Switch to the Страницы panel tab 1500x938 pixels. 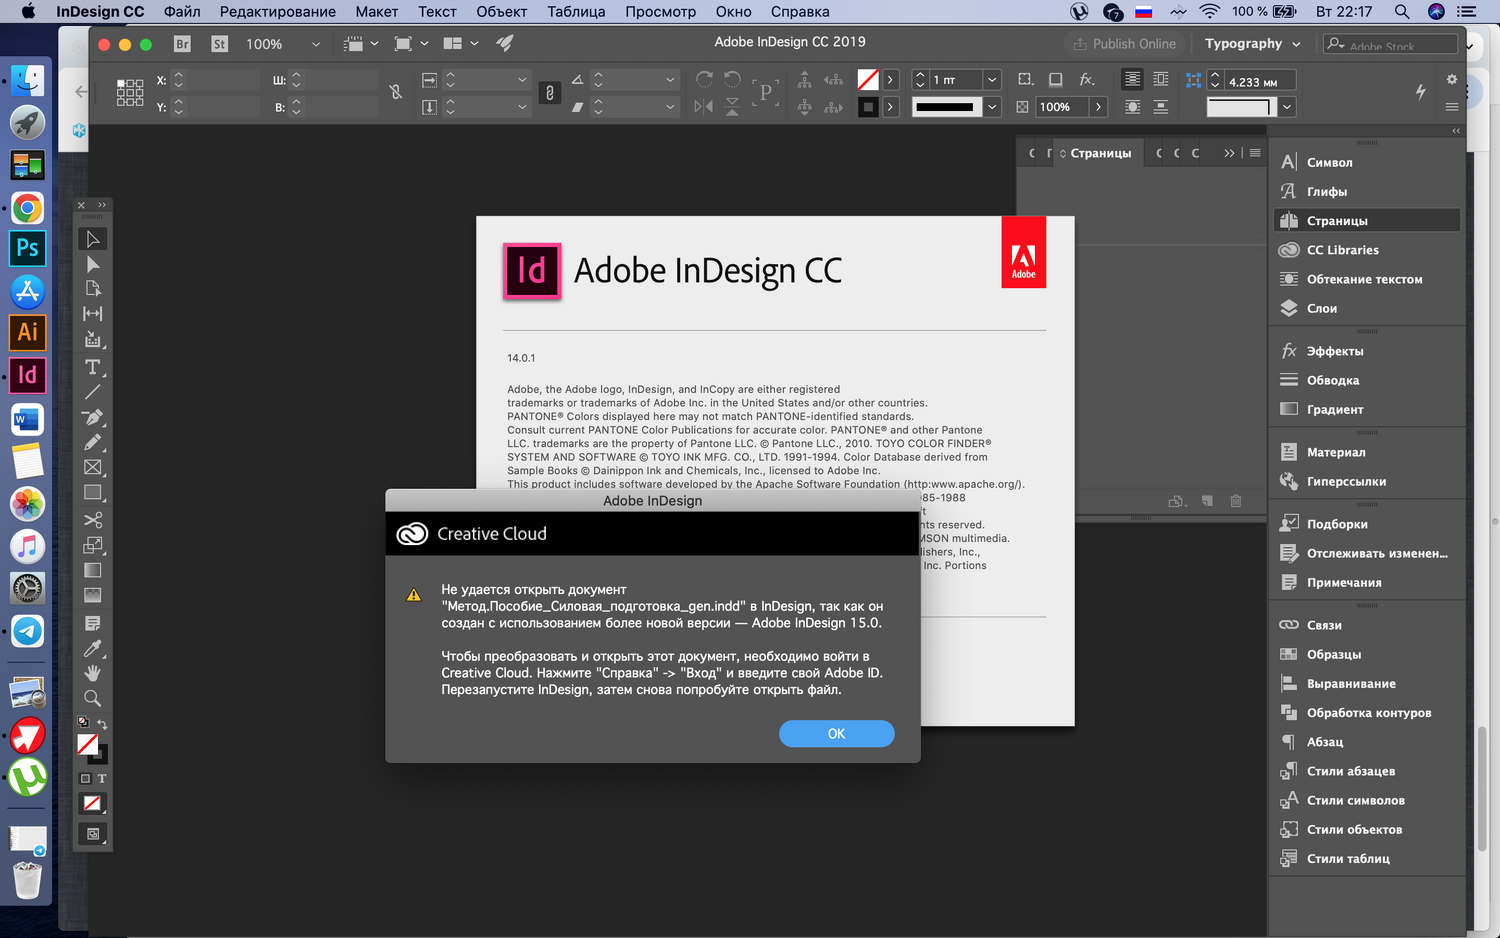1096,153
